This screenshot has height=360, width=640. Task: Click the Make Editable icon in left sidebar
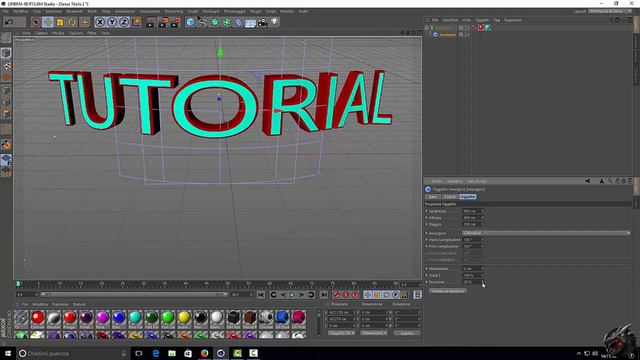6,38
